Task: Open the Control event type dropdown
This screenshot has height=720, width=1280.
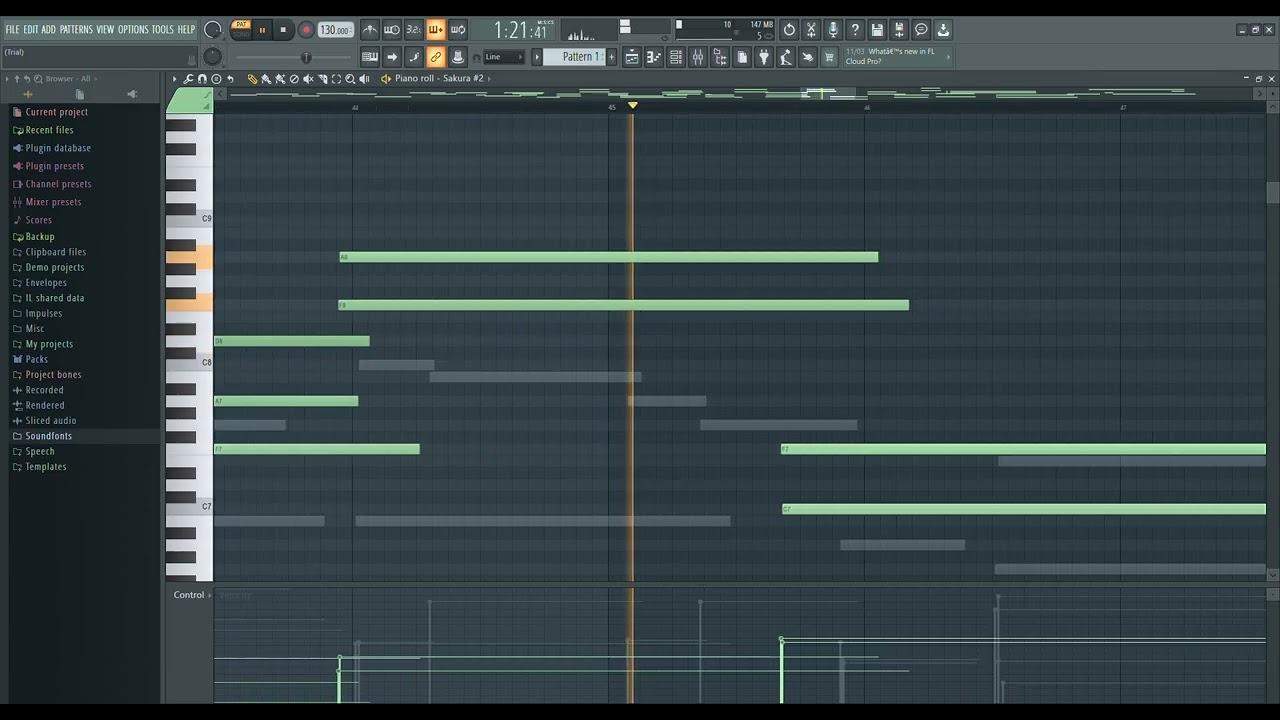Action: [192, 595]
